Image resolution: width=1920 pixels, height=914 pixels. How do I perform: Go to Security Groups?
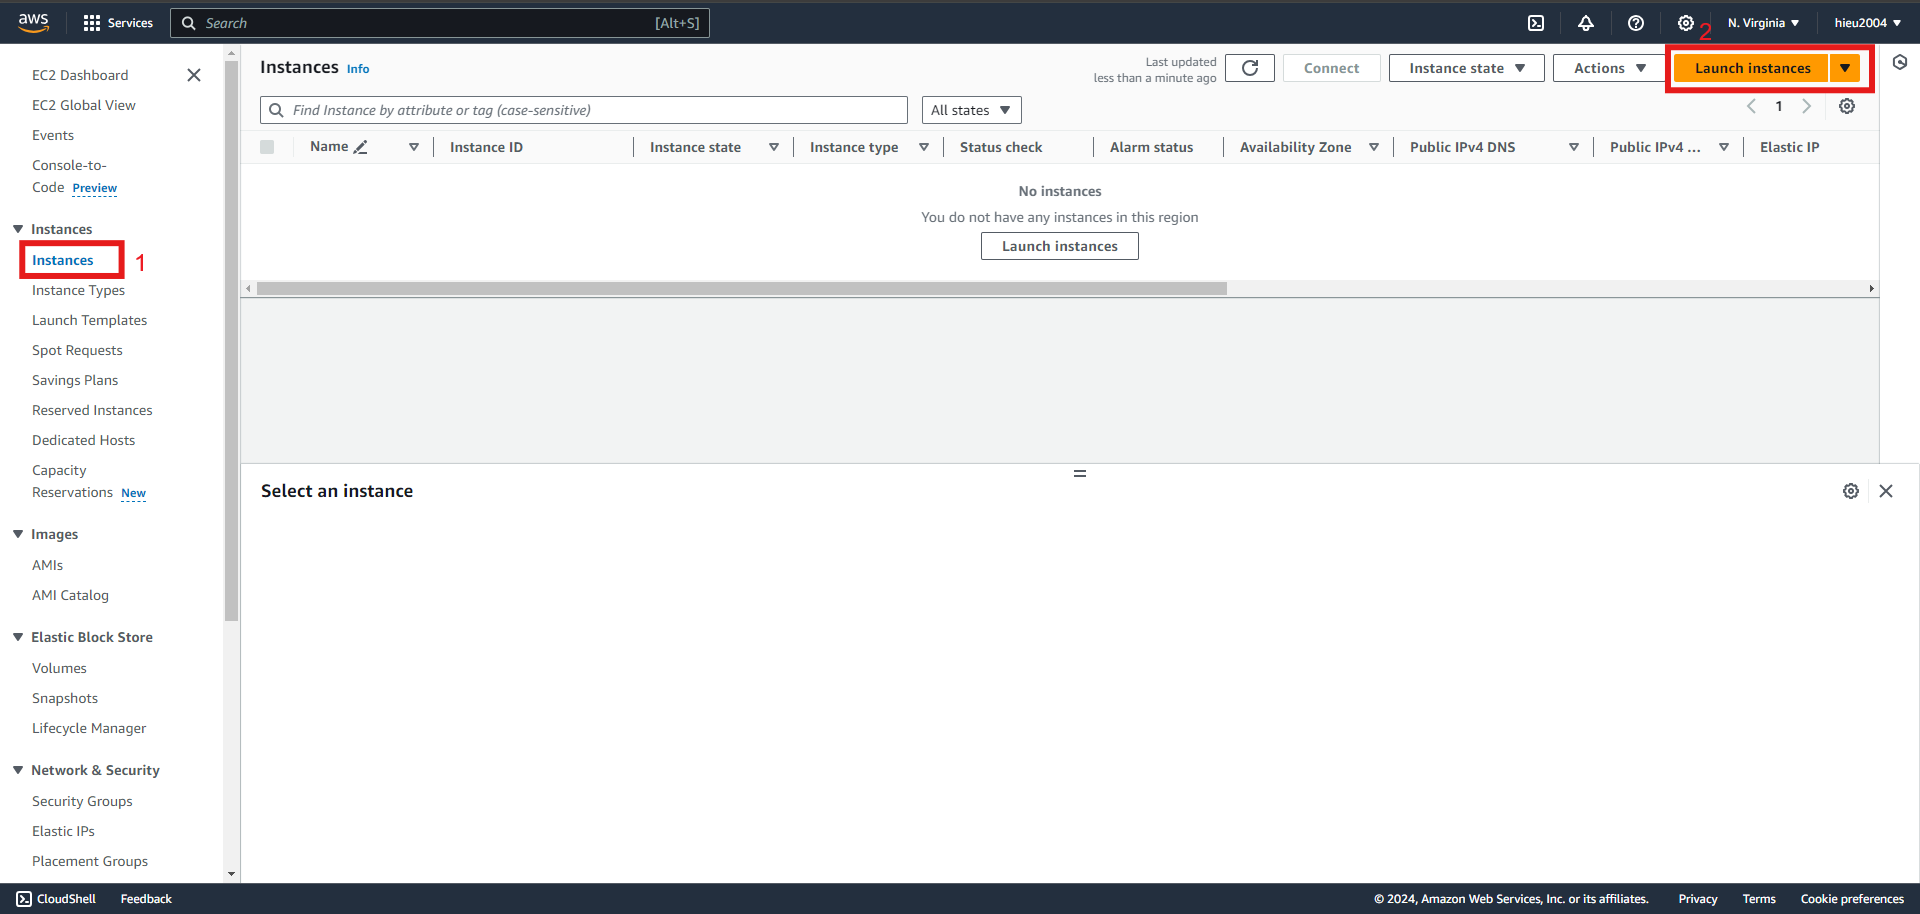(x=82, y=801)
